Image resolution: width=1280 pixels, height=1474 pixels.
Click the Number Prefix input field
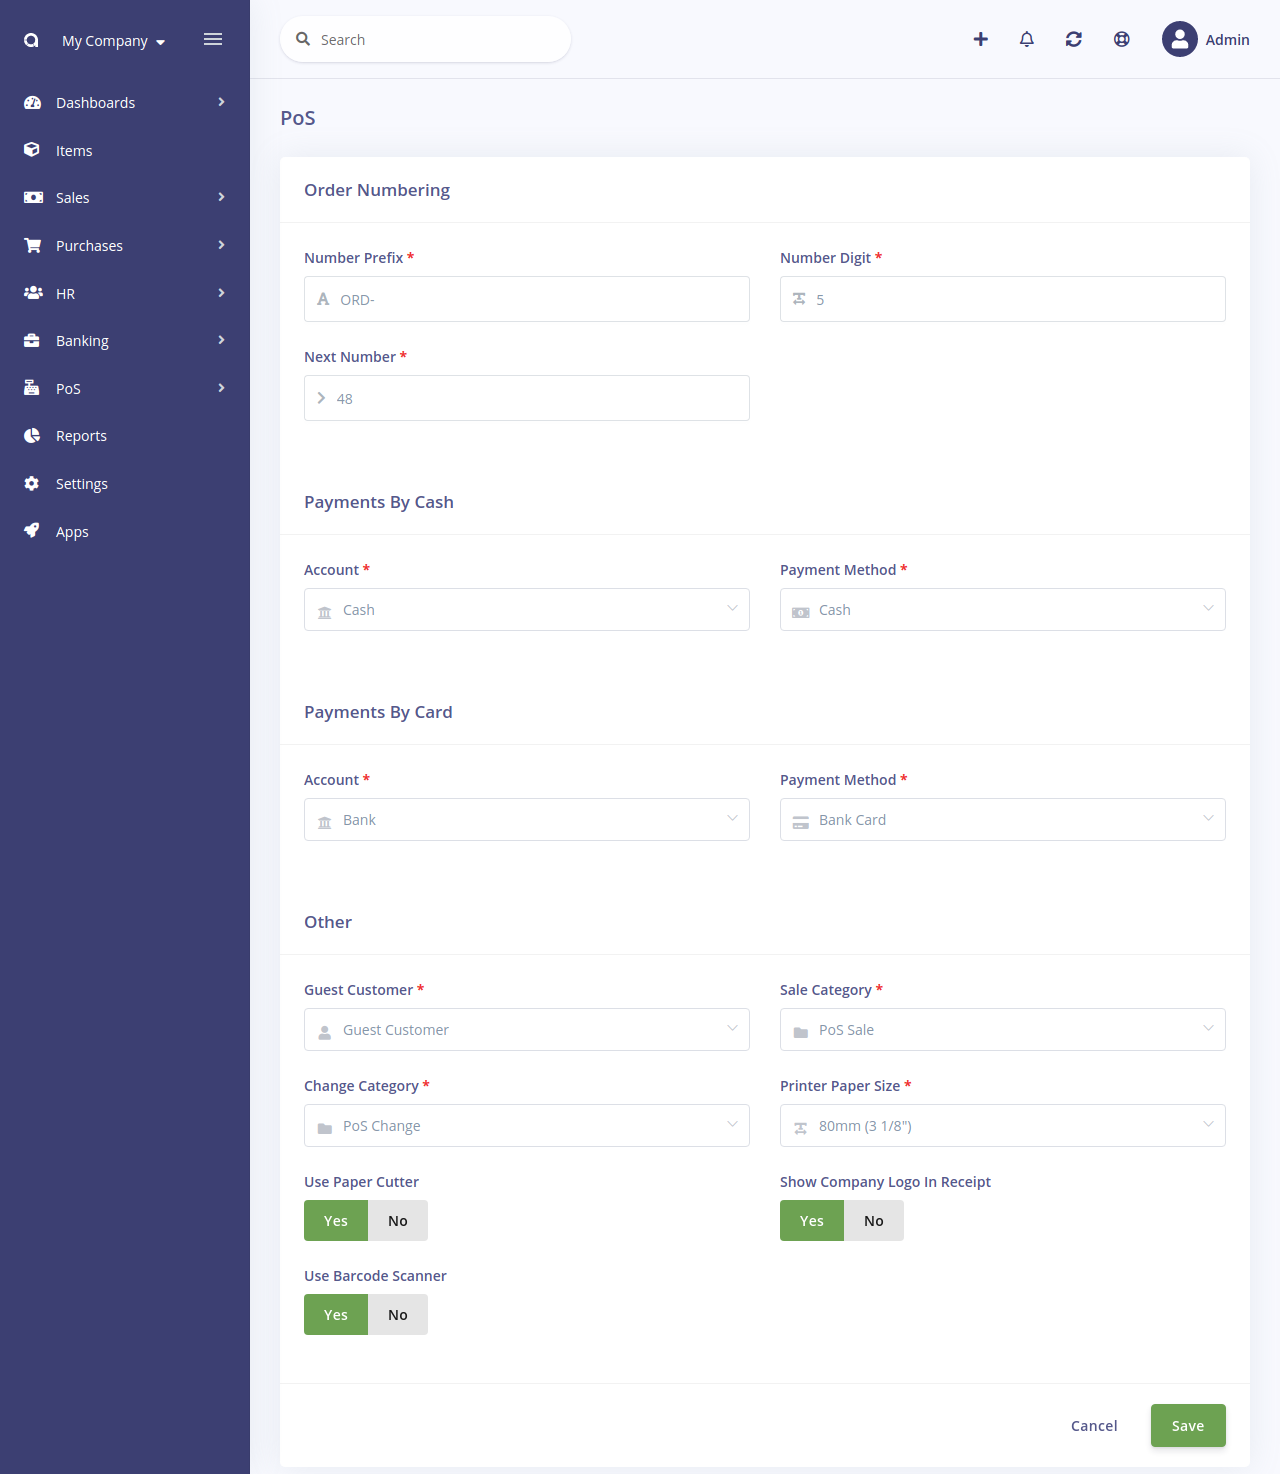[527, 299]
